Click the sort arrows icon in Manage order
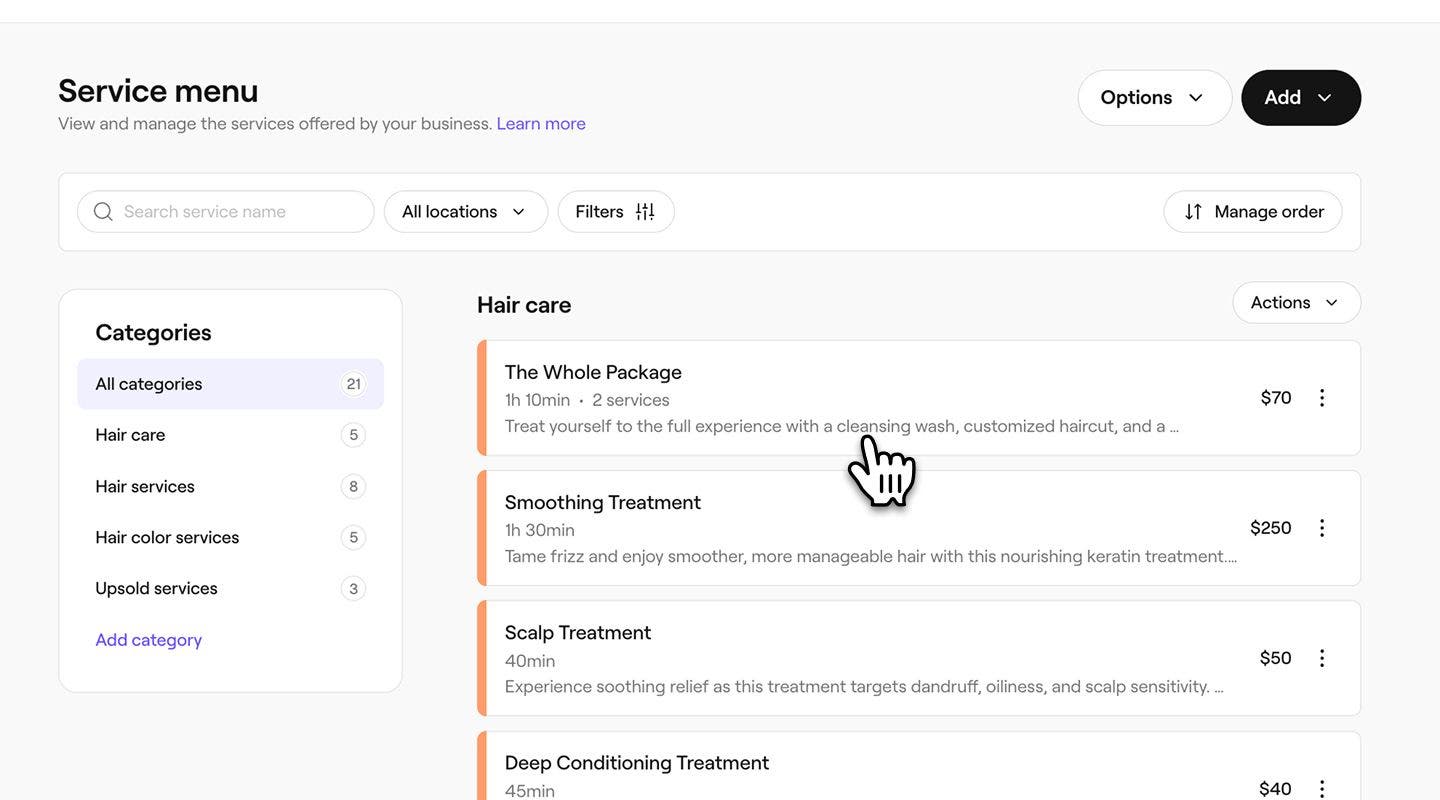This screenshot has width=1440, height=800. [x=1193, y=212]
